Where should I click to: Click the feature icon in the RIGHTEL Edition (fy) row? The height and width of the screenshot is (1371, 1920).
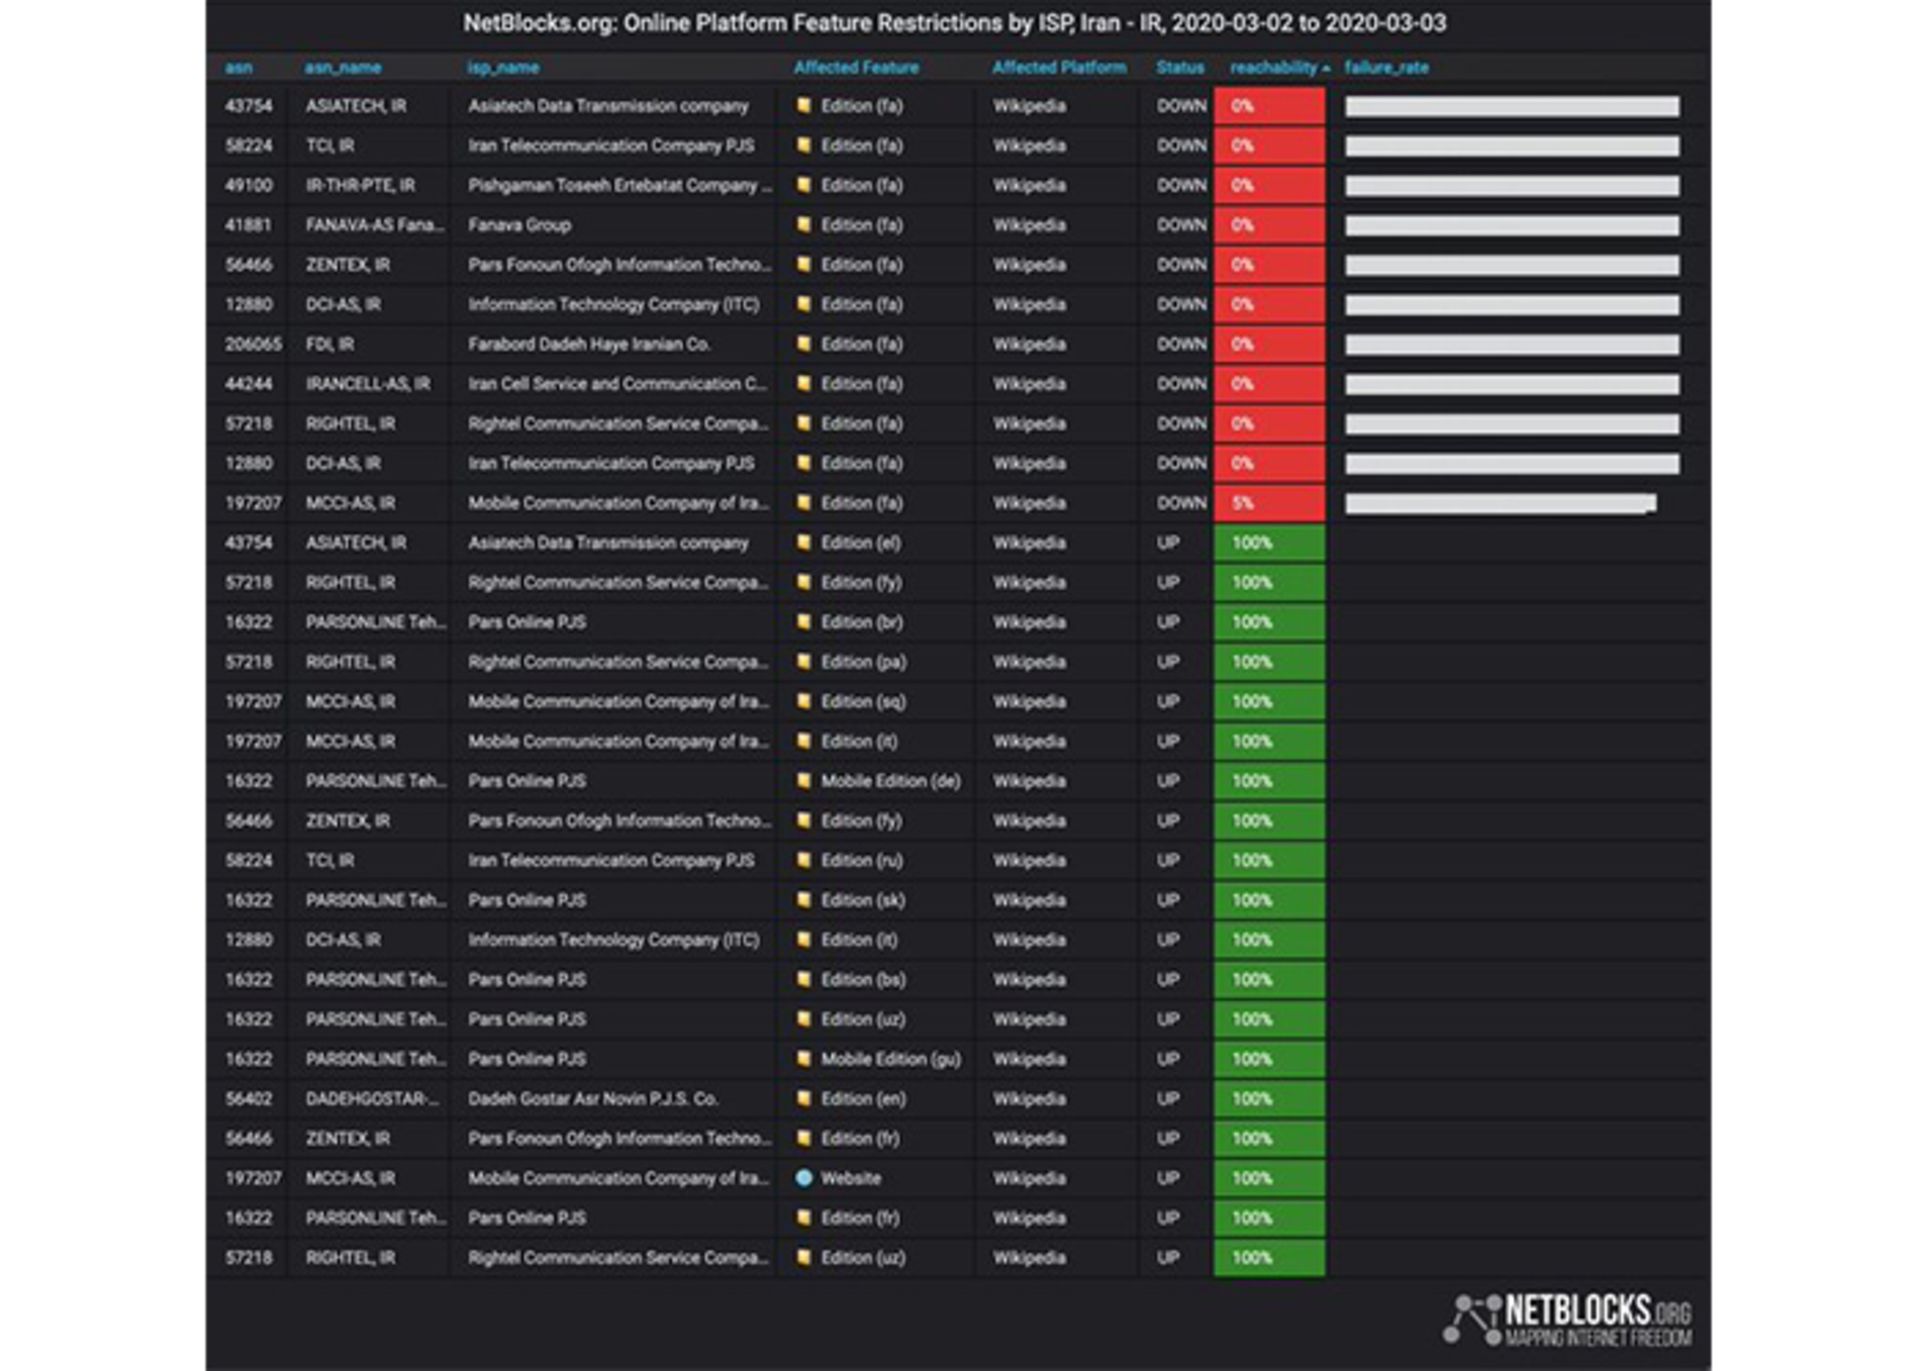click(x=803, y=582)
